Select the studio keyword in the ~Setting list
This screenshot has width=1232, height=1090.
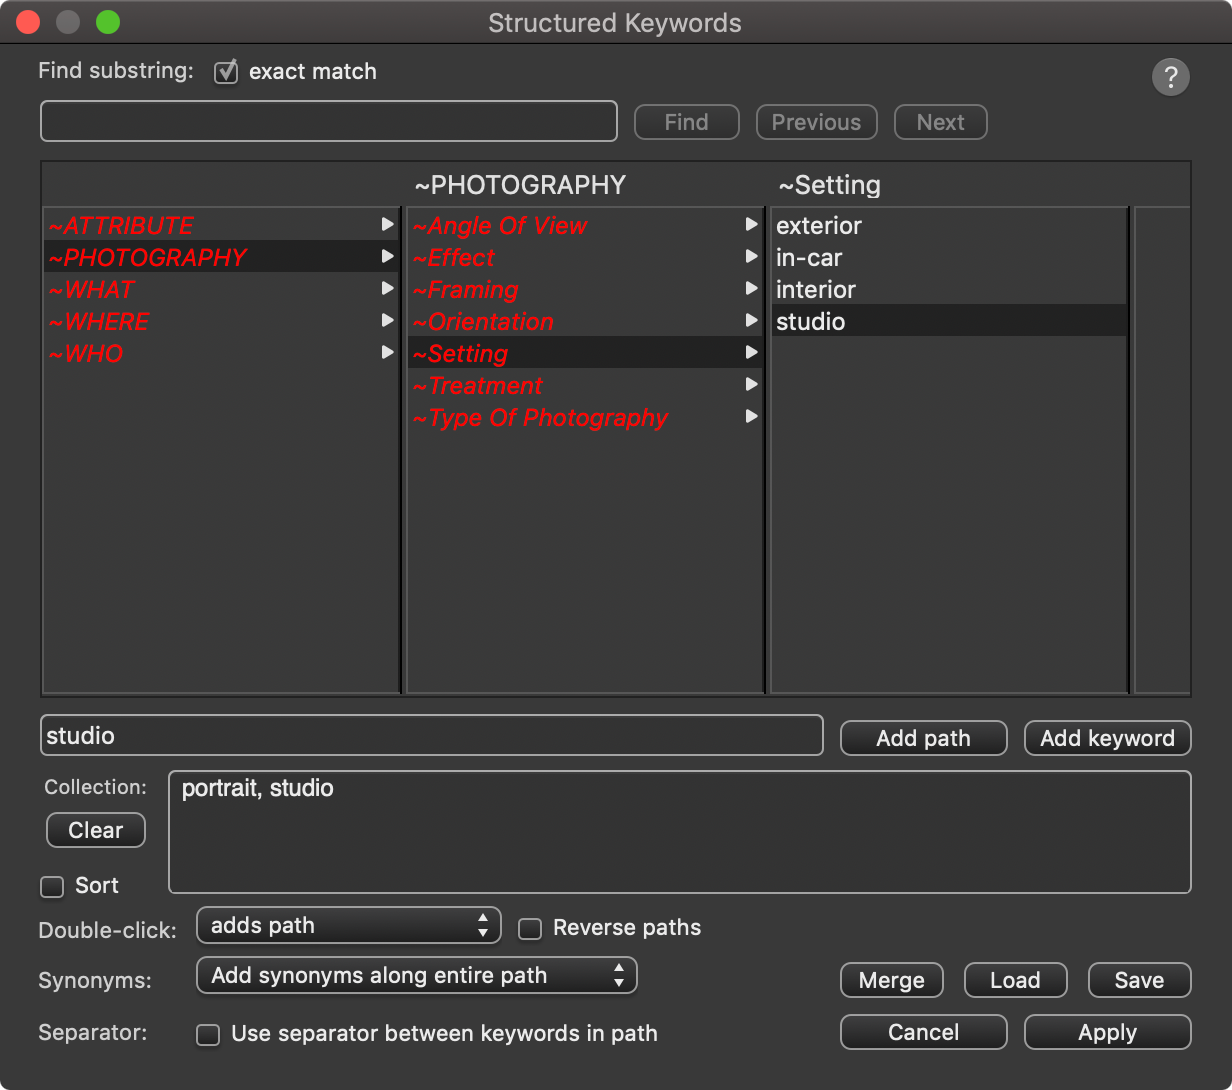click(949, 321)
